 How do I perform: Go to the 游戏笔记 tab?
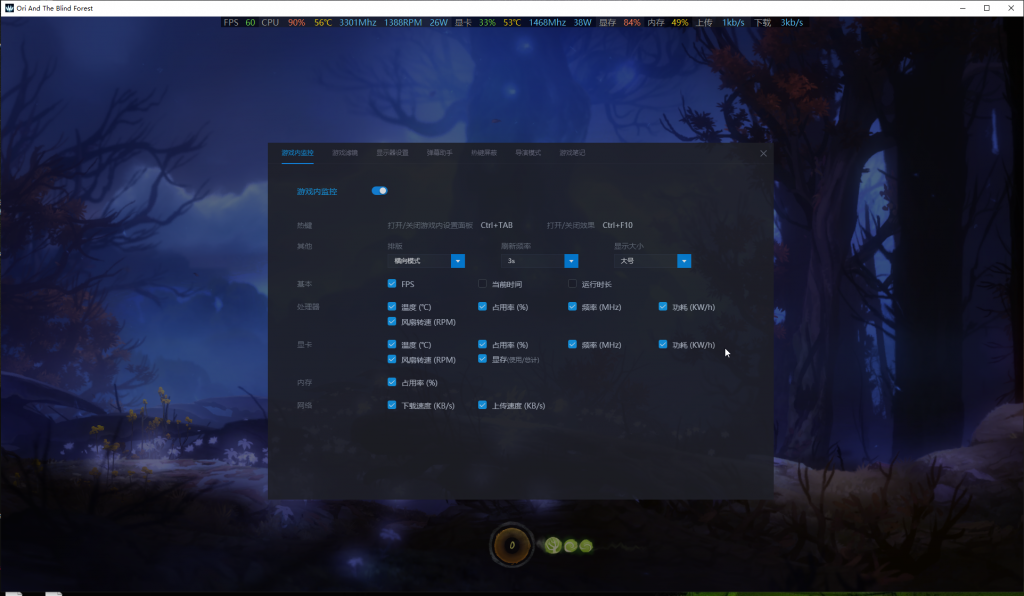pyautogui.click(x=572, y=153)
